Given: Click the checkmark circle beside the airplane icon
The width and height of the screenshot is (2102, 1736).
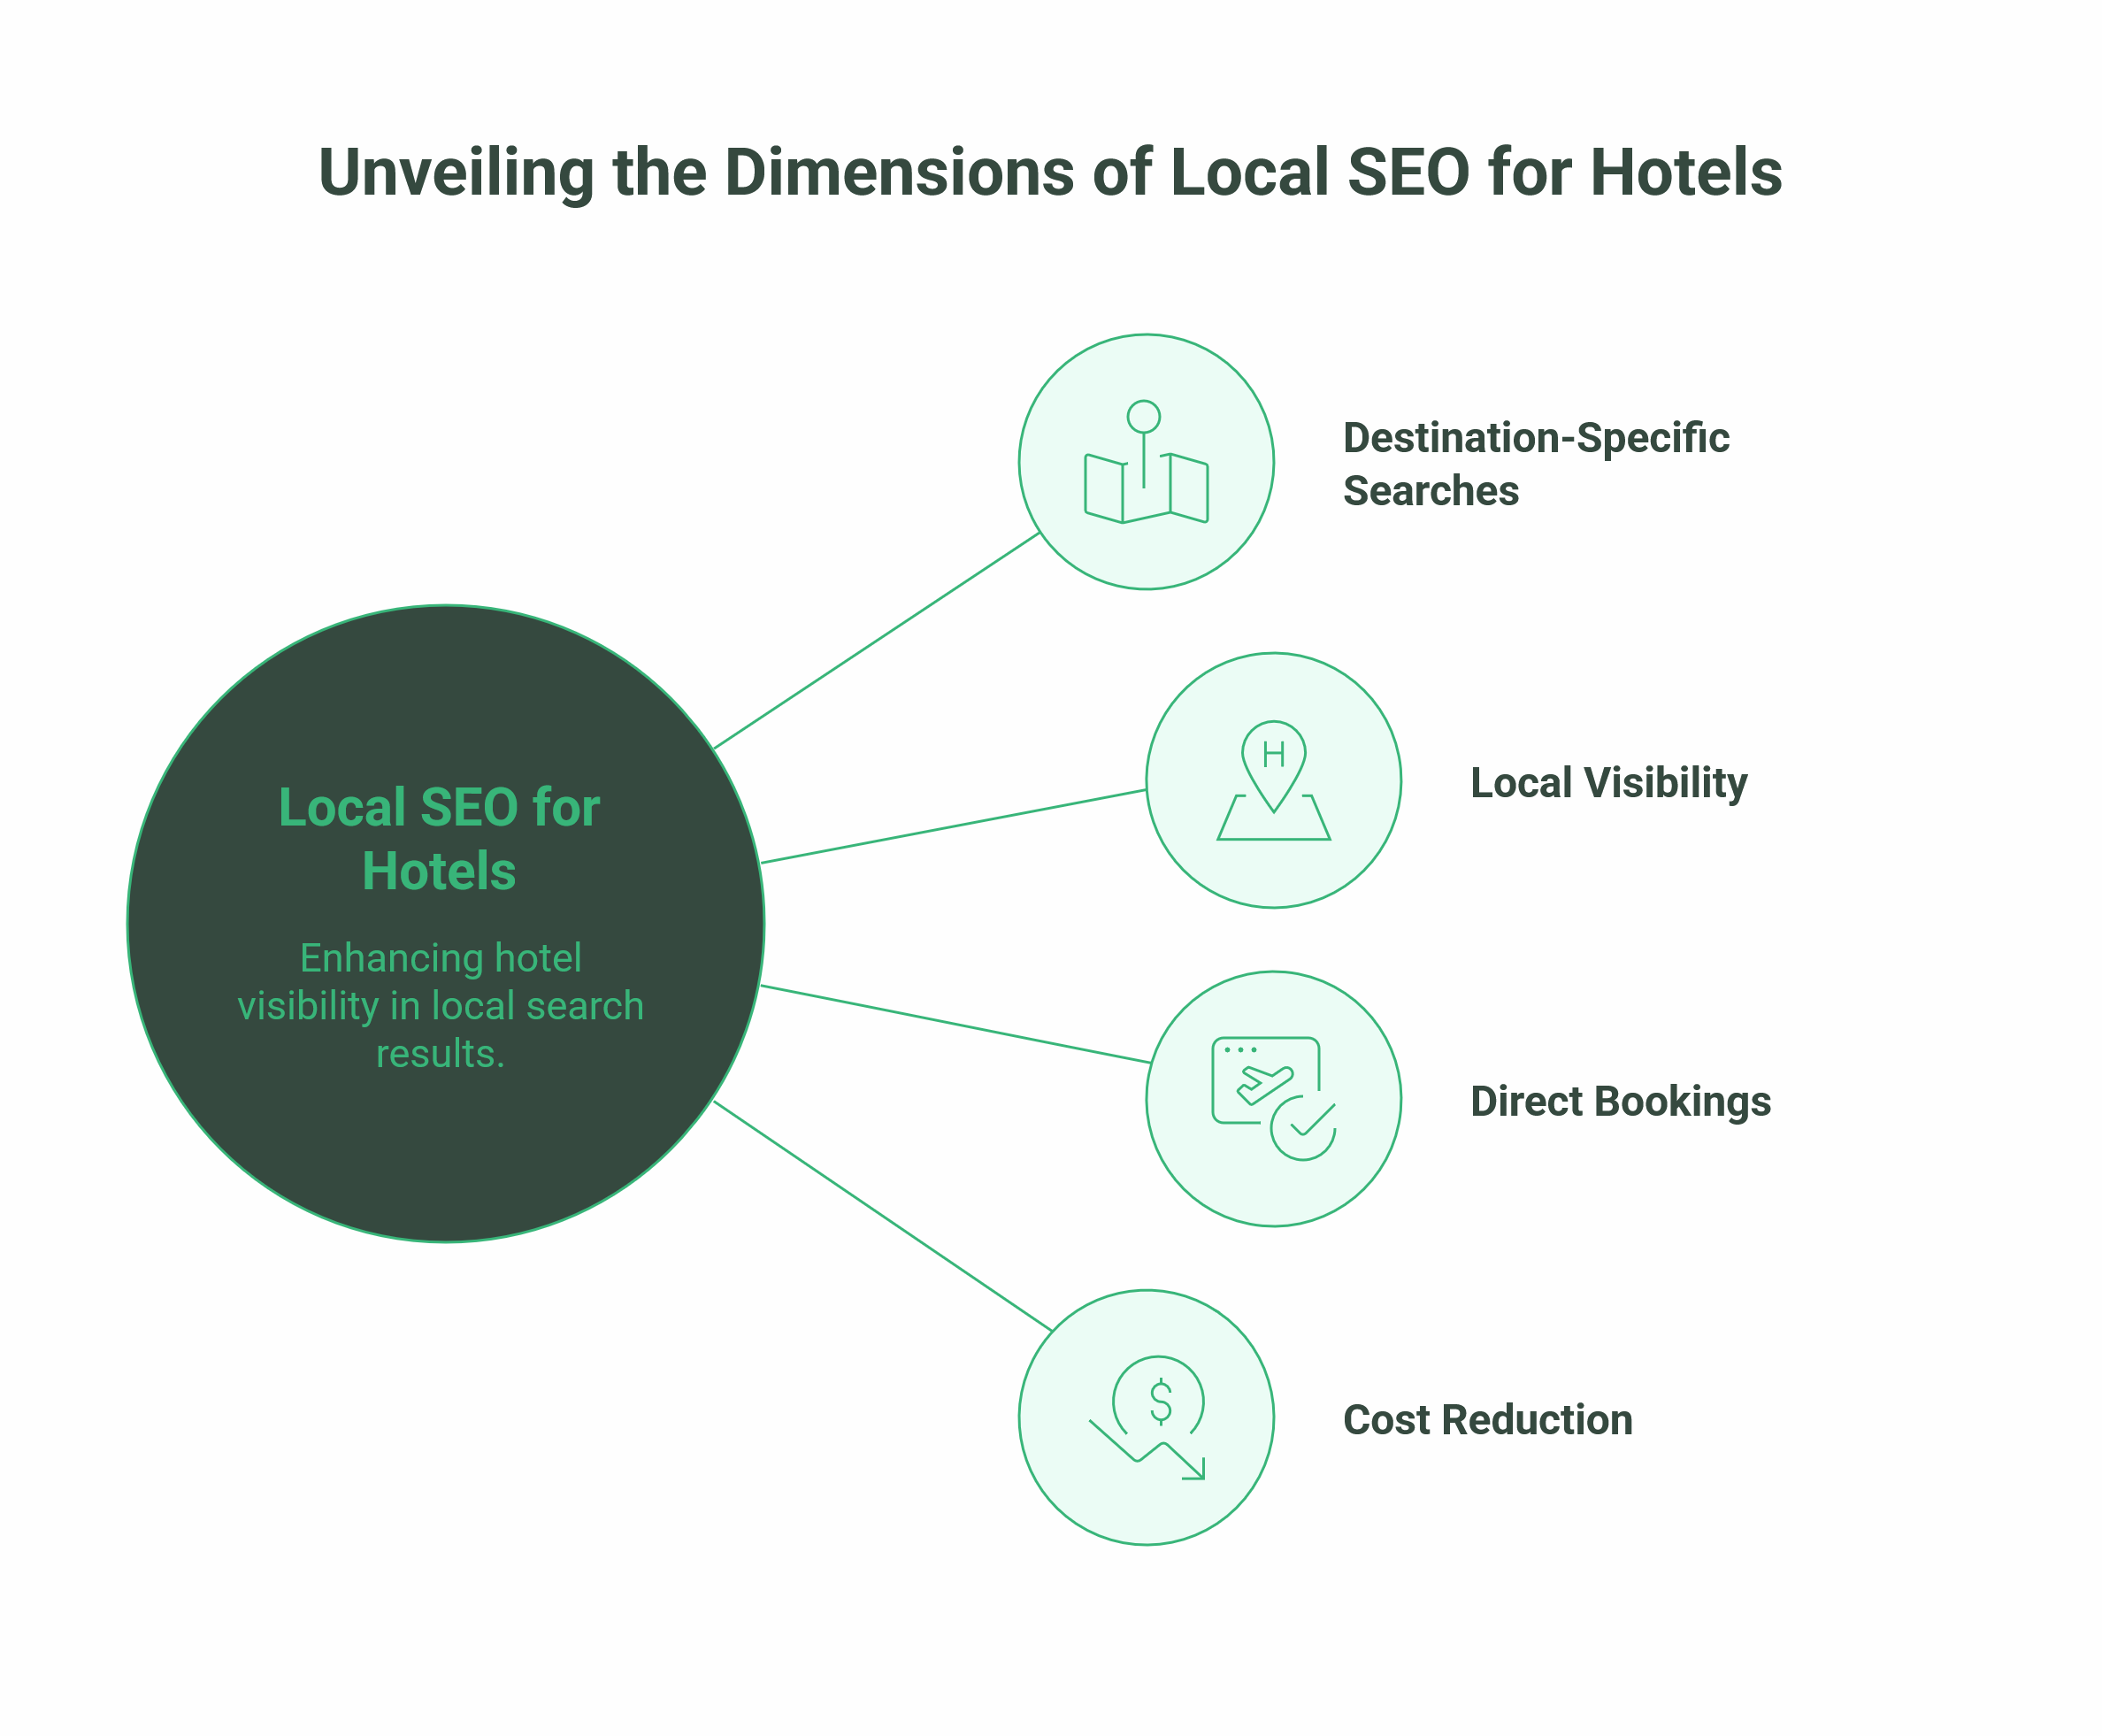Looking at the screenshot, I should point(1305,1130).
